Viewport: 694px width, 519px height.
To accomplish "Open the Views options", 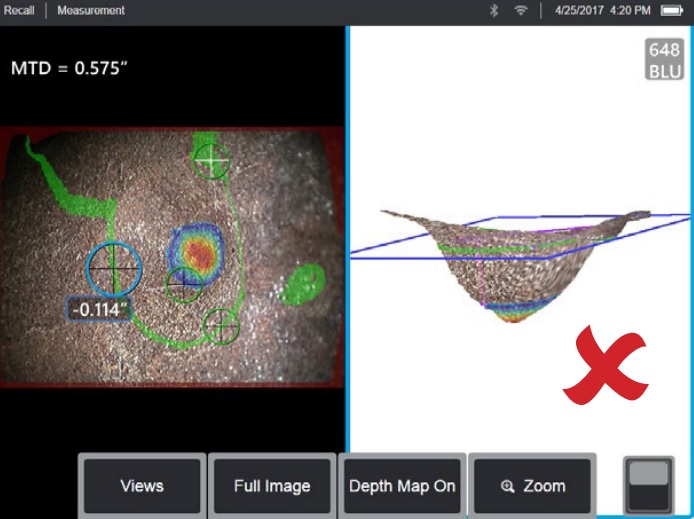I will 142,486.
